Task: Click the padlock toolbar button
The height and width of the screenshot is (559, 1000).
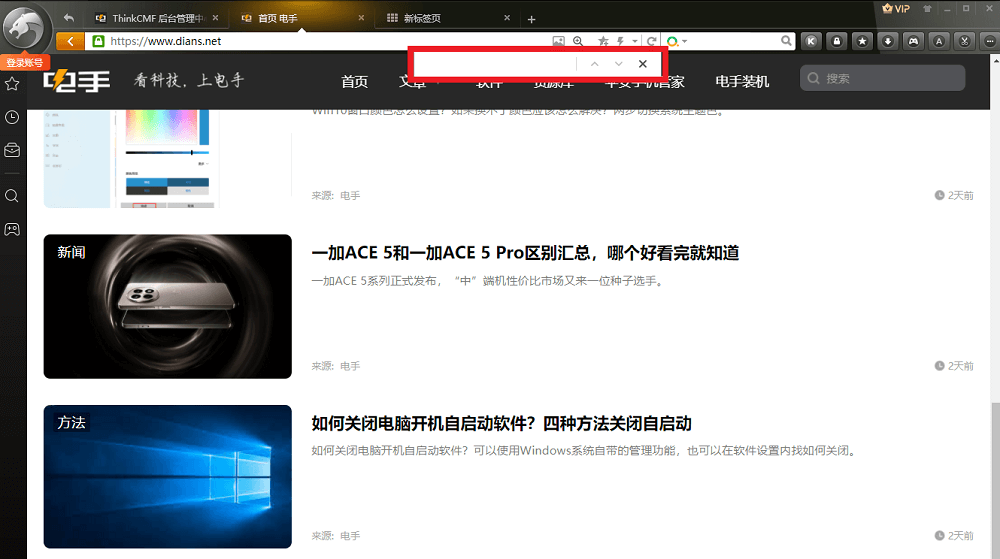Action: coord(836,41)
